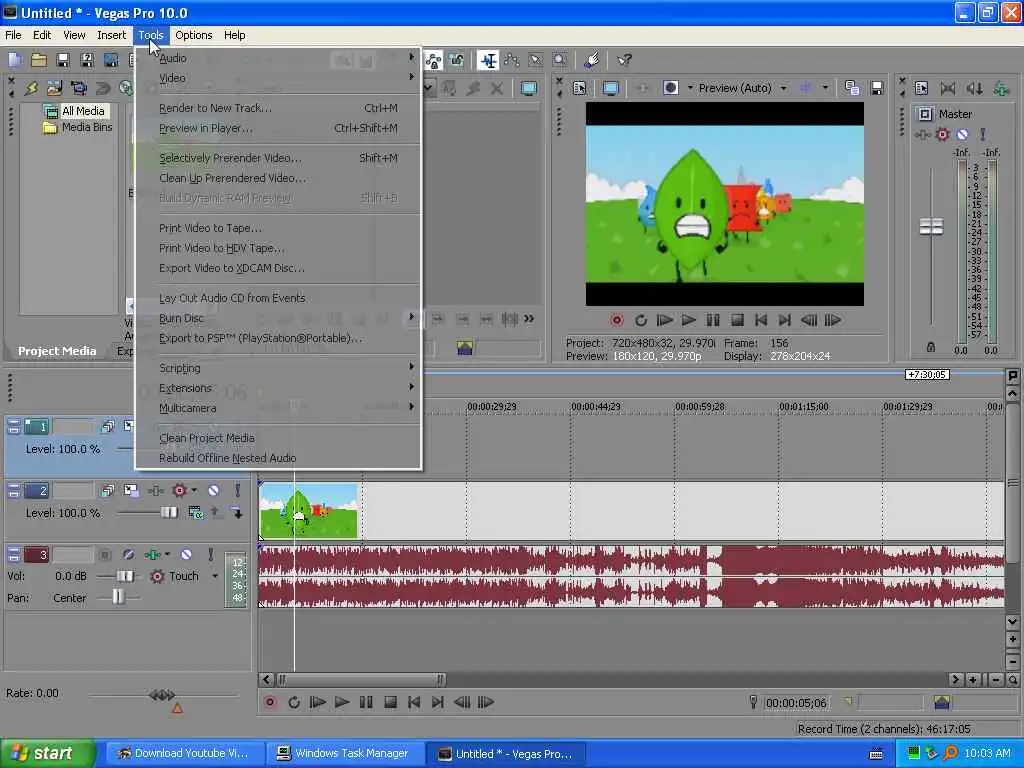Choose Print Video to Tape menu item
Image resolution: width=1024 pixels, height=768 pixels.
[x=278, y=228]
